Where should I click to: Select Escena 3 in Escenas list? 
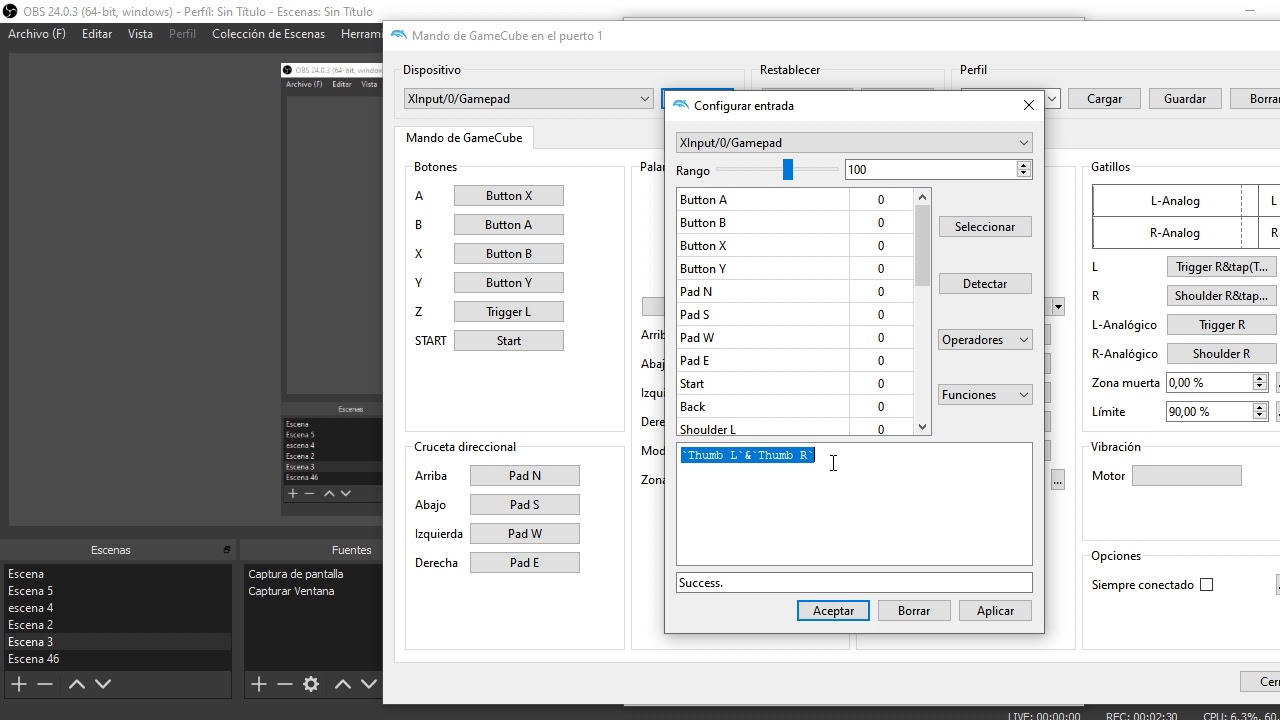117,642
